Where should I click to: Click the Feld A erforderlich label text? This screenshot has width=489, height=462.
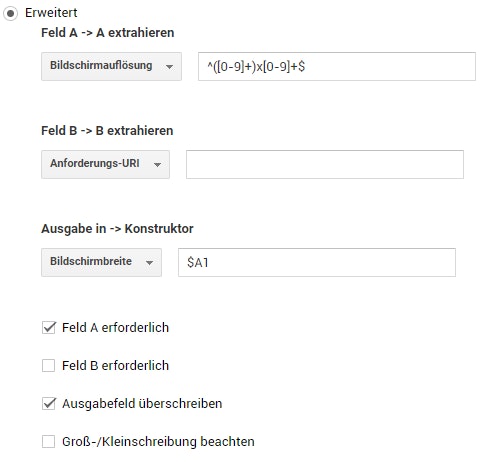tap(115, 327)
